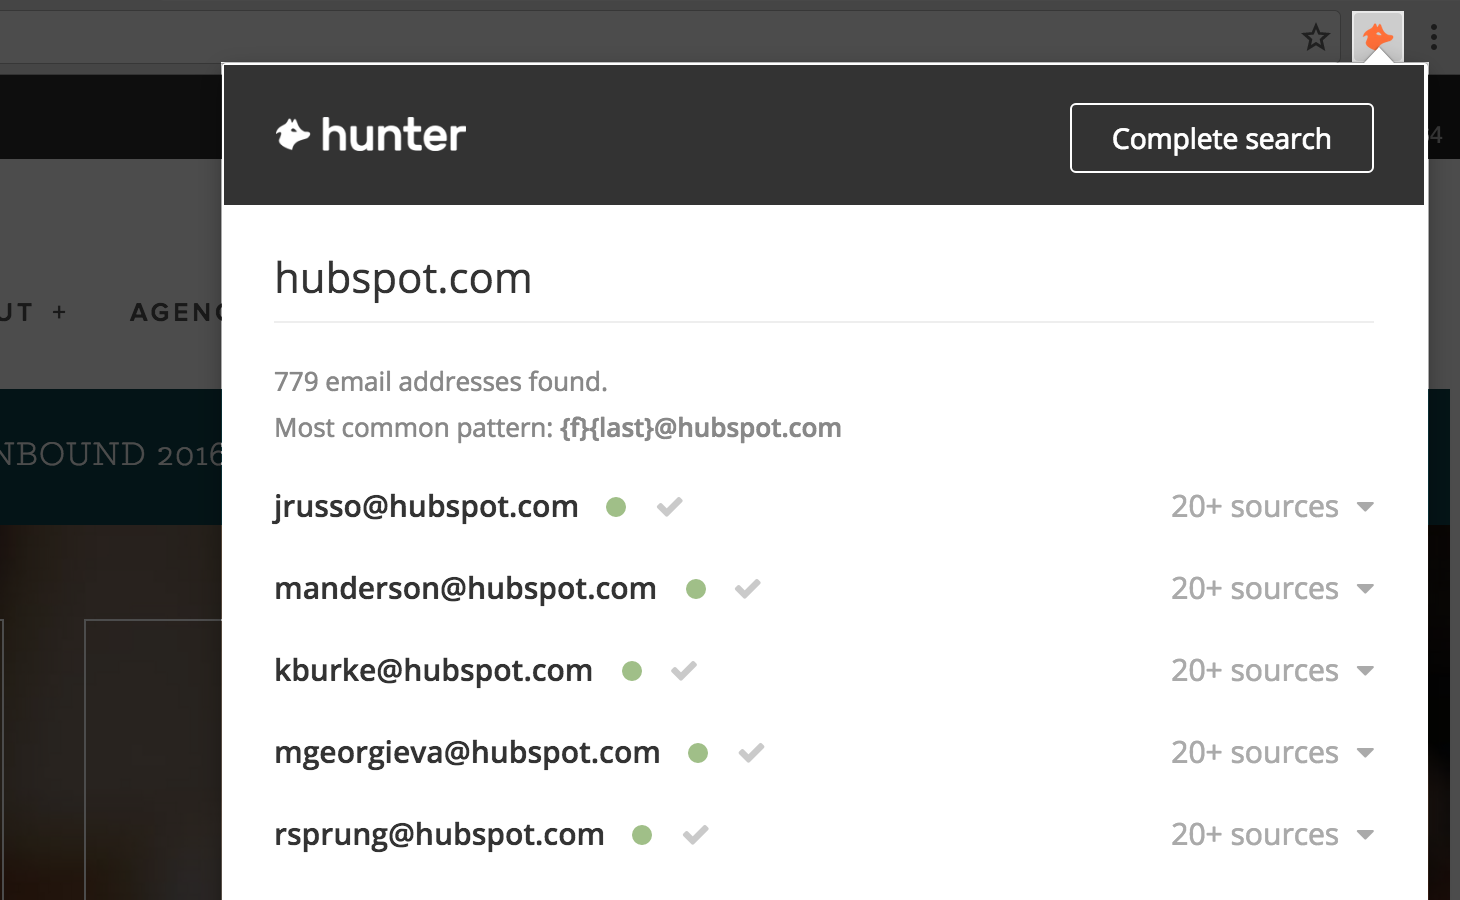Click the Hunter logo in popup header
1460x900 pixels.
(x=371, y=136)
